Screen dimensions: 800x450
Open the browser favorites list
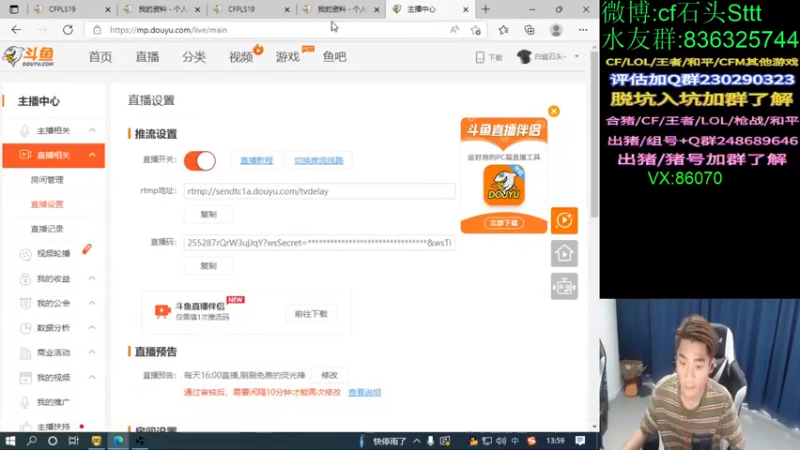click(503, 30)
